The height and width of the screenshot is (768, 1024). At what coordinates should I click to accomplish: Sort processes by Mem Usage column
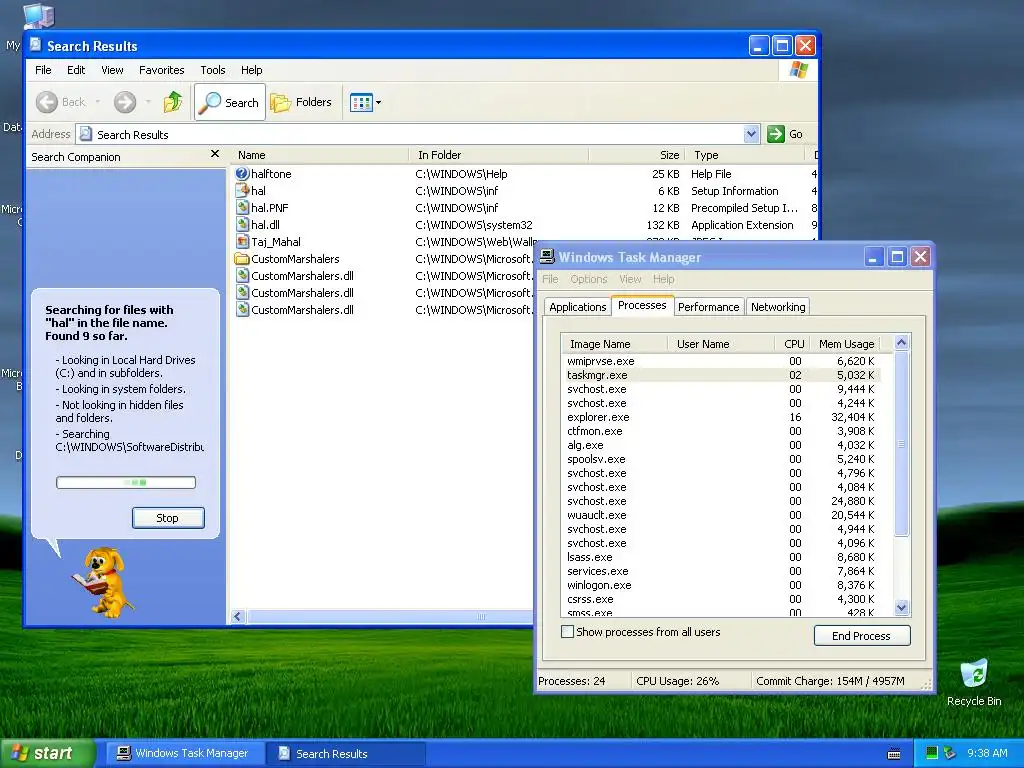coord(845,344)
